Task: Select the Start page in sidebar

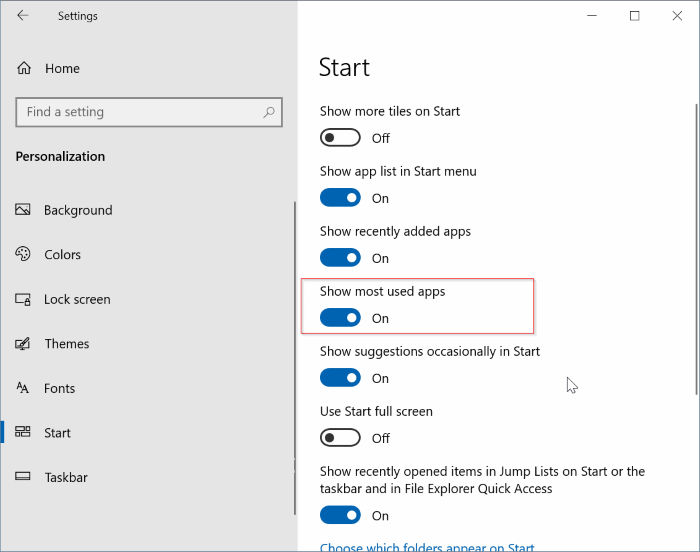Action: (147, 432)
